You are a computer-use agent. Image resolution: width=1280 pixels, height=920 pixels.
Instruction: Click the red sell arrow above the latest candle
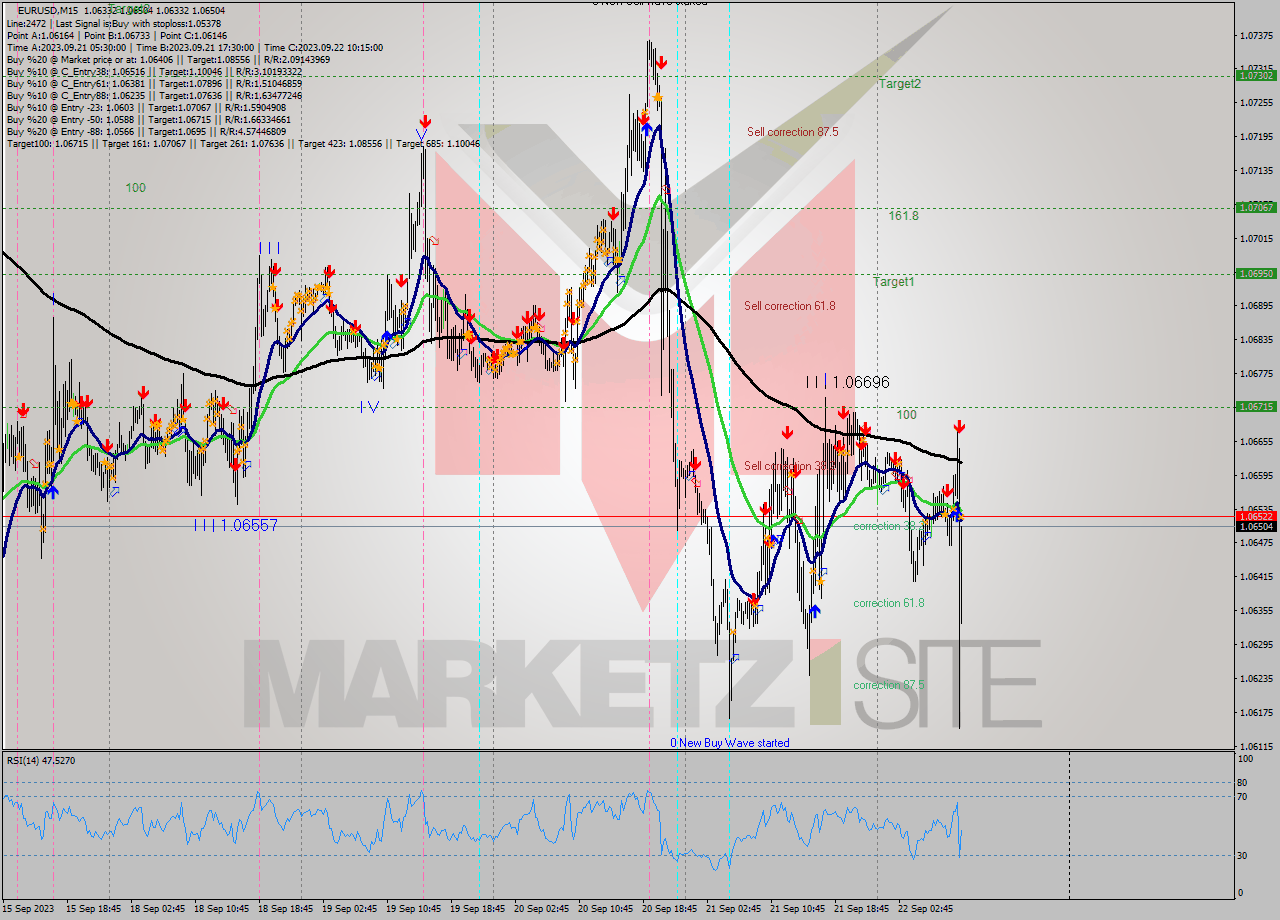click(x=959, y=427)
